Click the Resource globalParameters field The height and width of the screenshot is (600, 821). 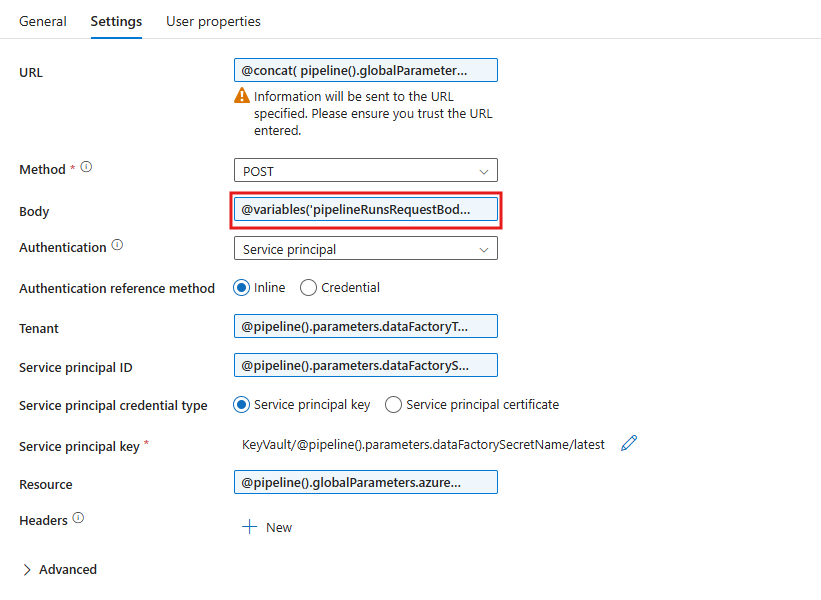pos(365,481)
